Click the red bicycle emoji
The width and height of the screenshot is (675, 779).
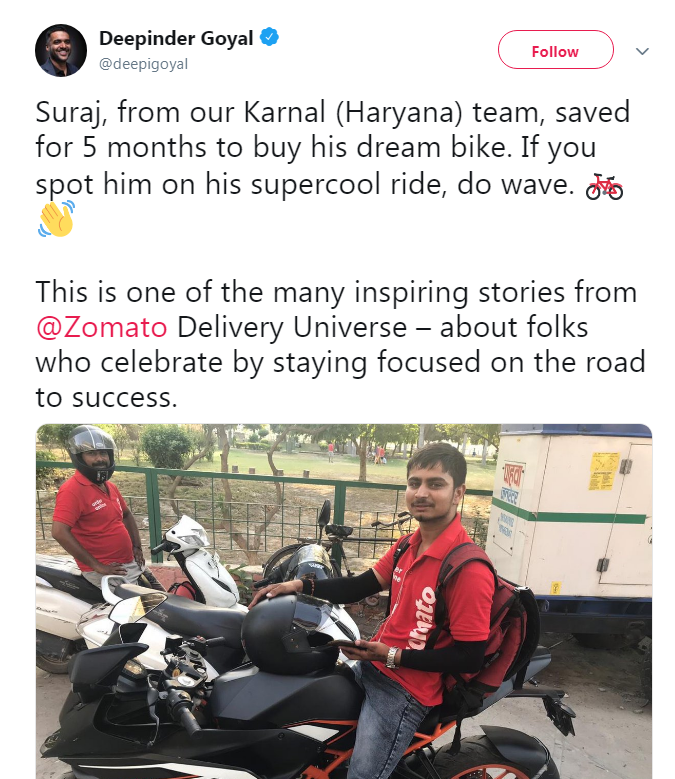[604, 187]
